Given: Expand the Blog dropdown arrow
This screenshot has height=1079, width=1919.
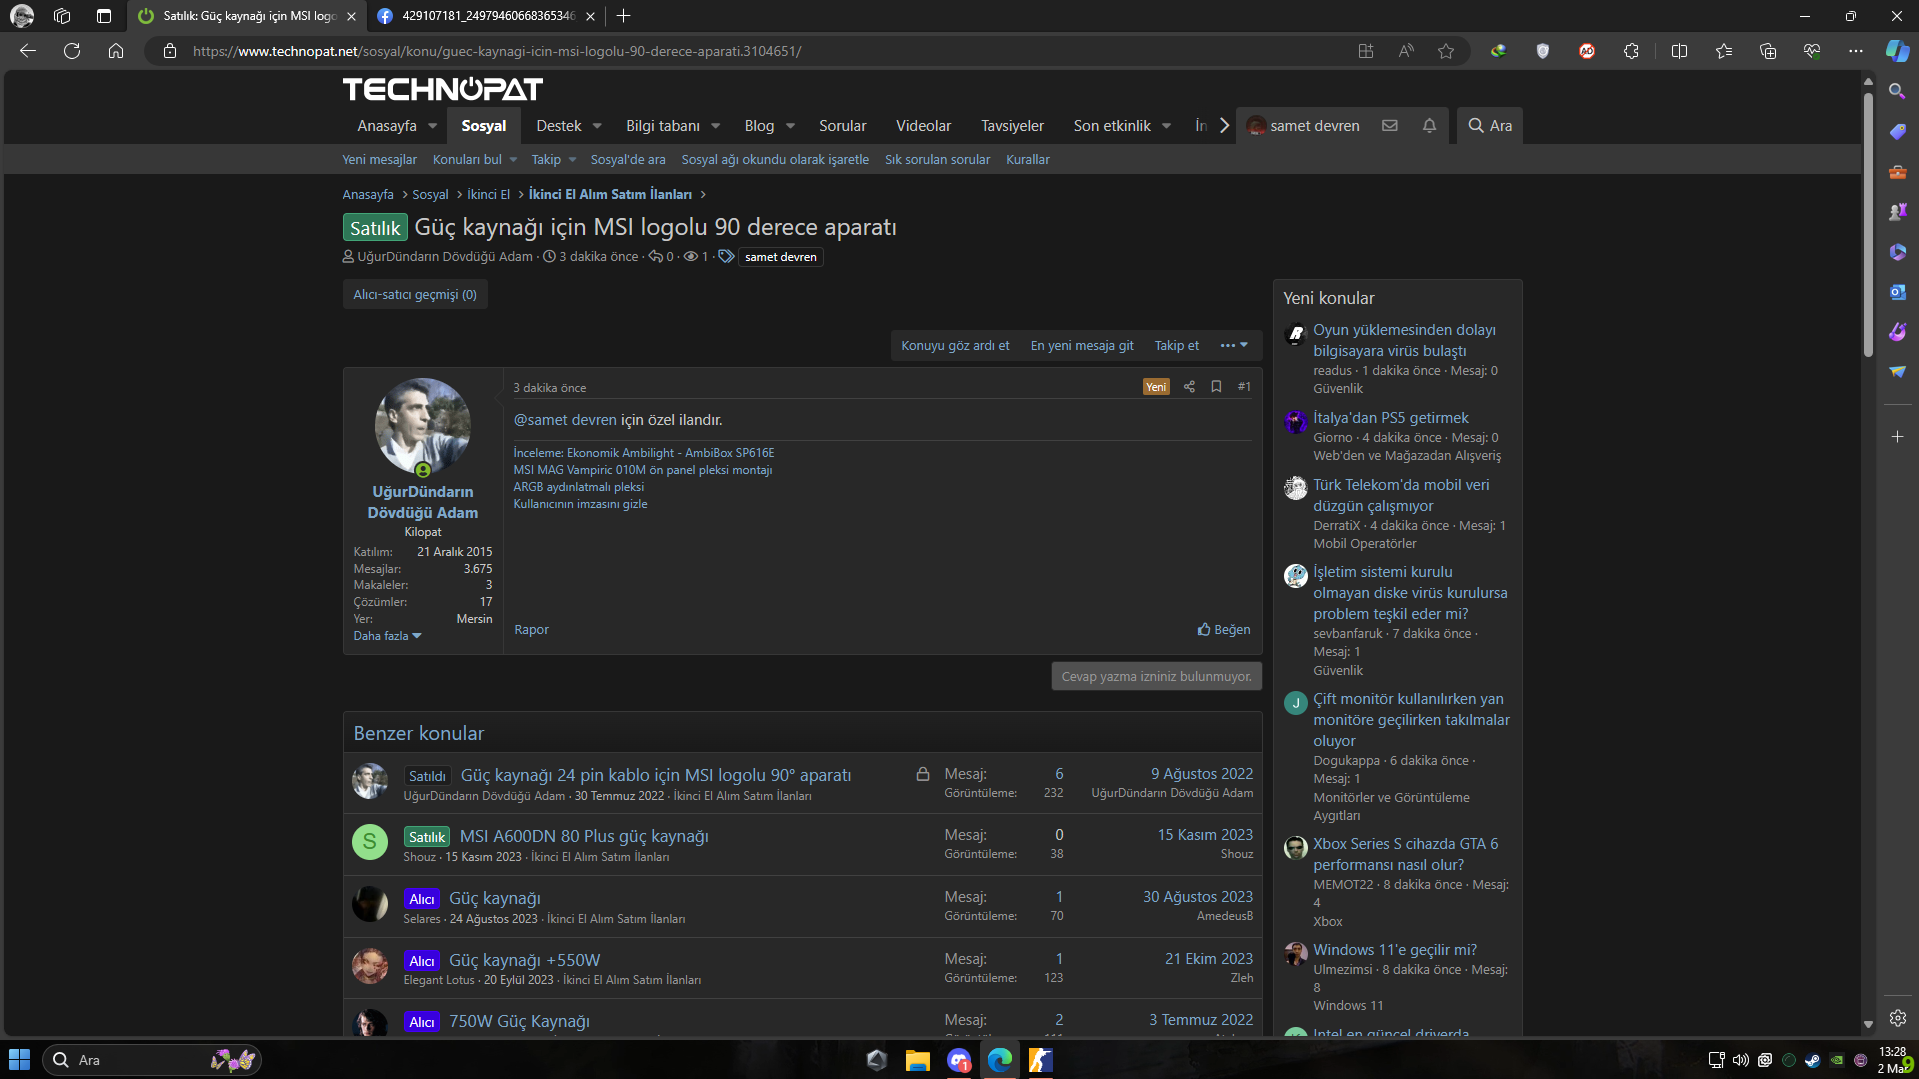Looking at the screenshot, I should (790, 126).
